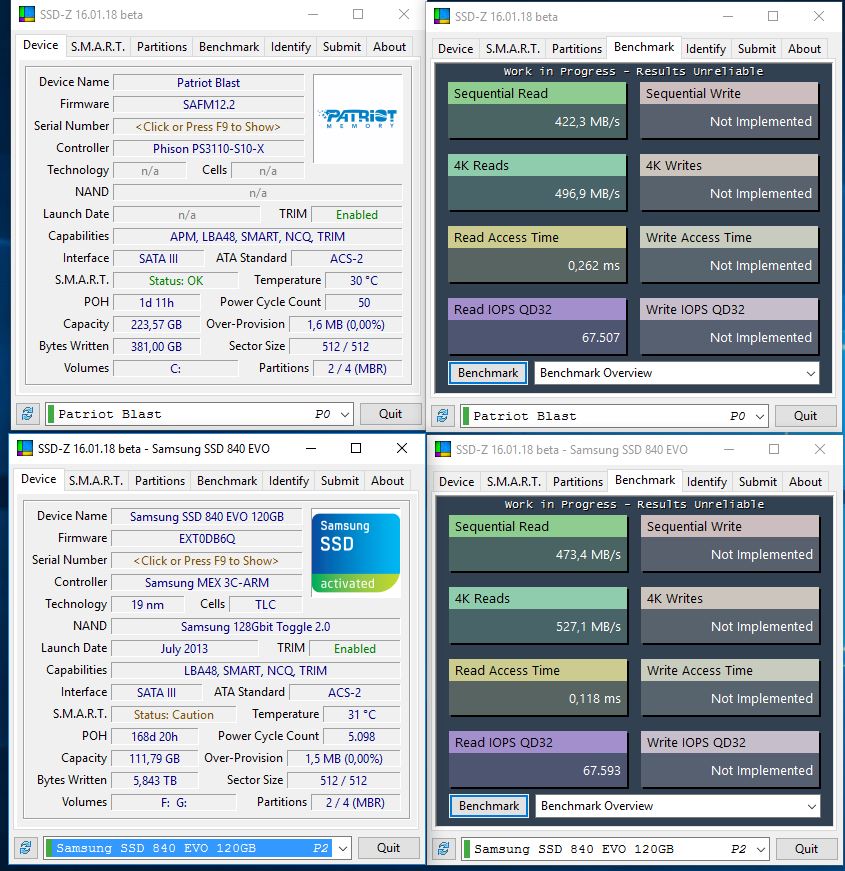Click Sequential Read header for Patriot Blast

pyautogui.click(x=537, y=93)
